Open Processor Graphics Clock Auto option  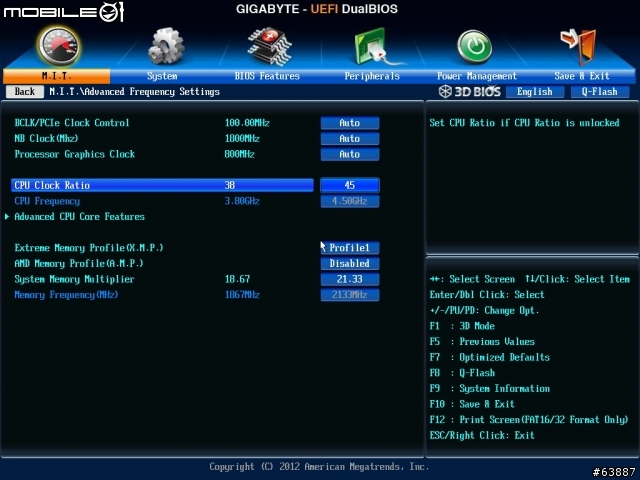(x=350, y=154)
